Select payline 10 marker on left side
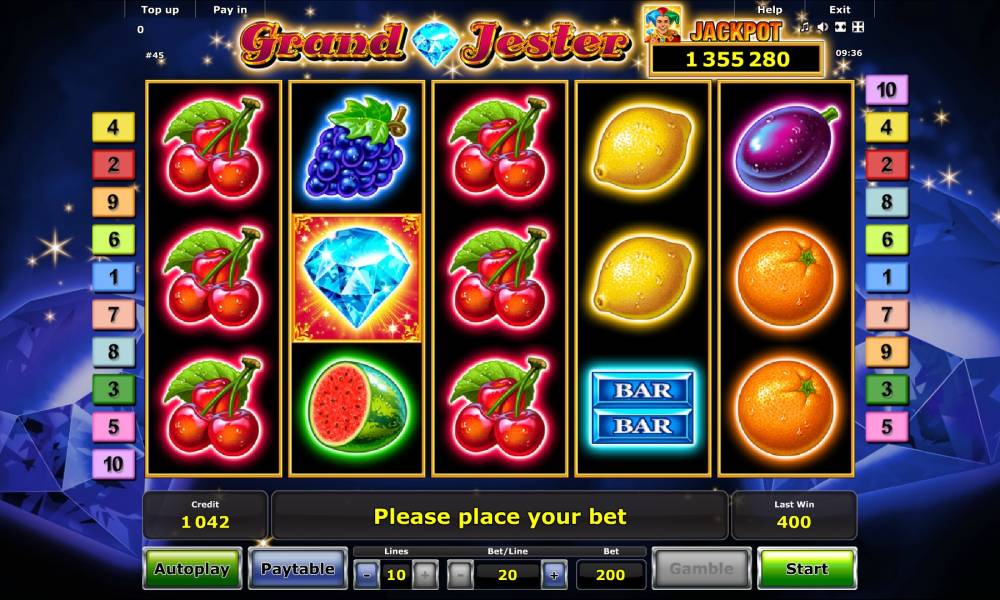This screenshot has width=1000, height=600. (x=114, y=464)
